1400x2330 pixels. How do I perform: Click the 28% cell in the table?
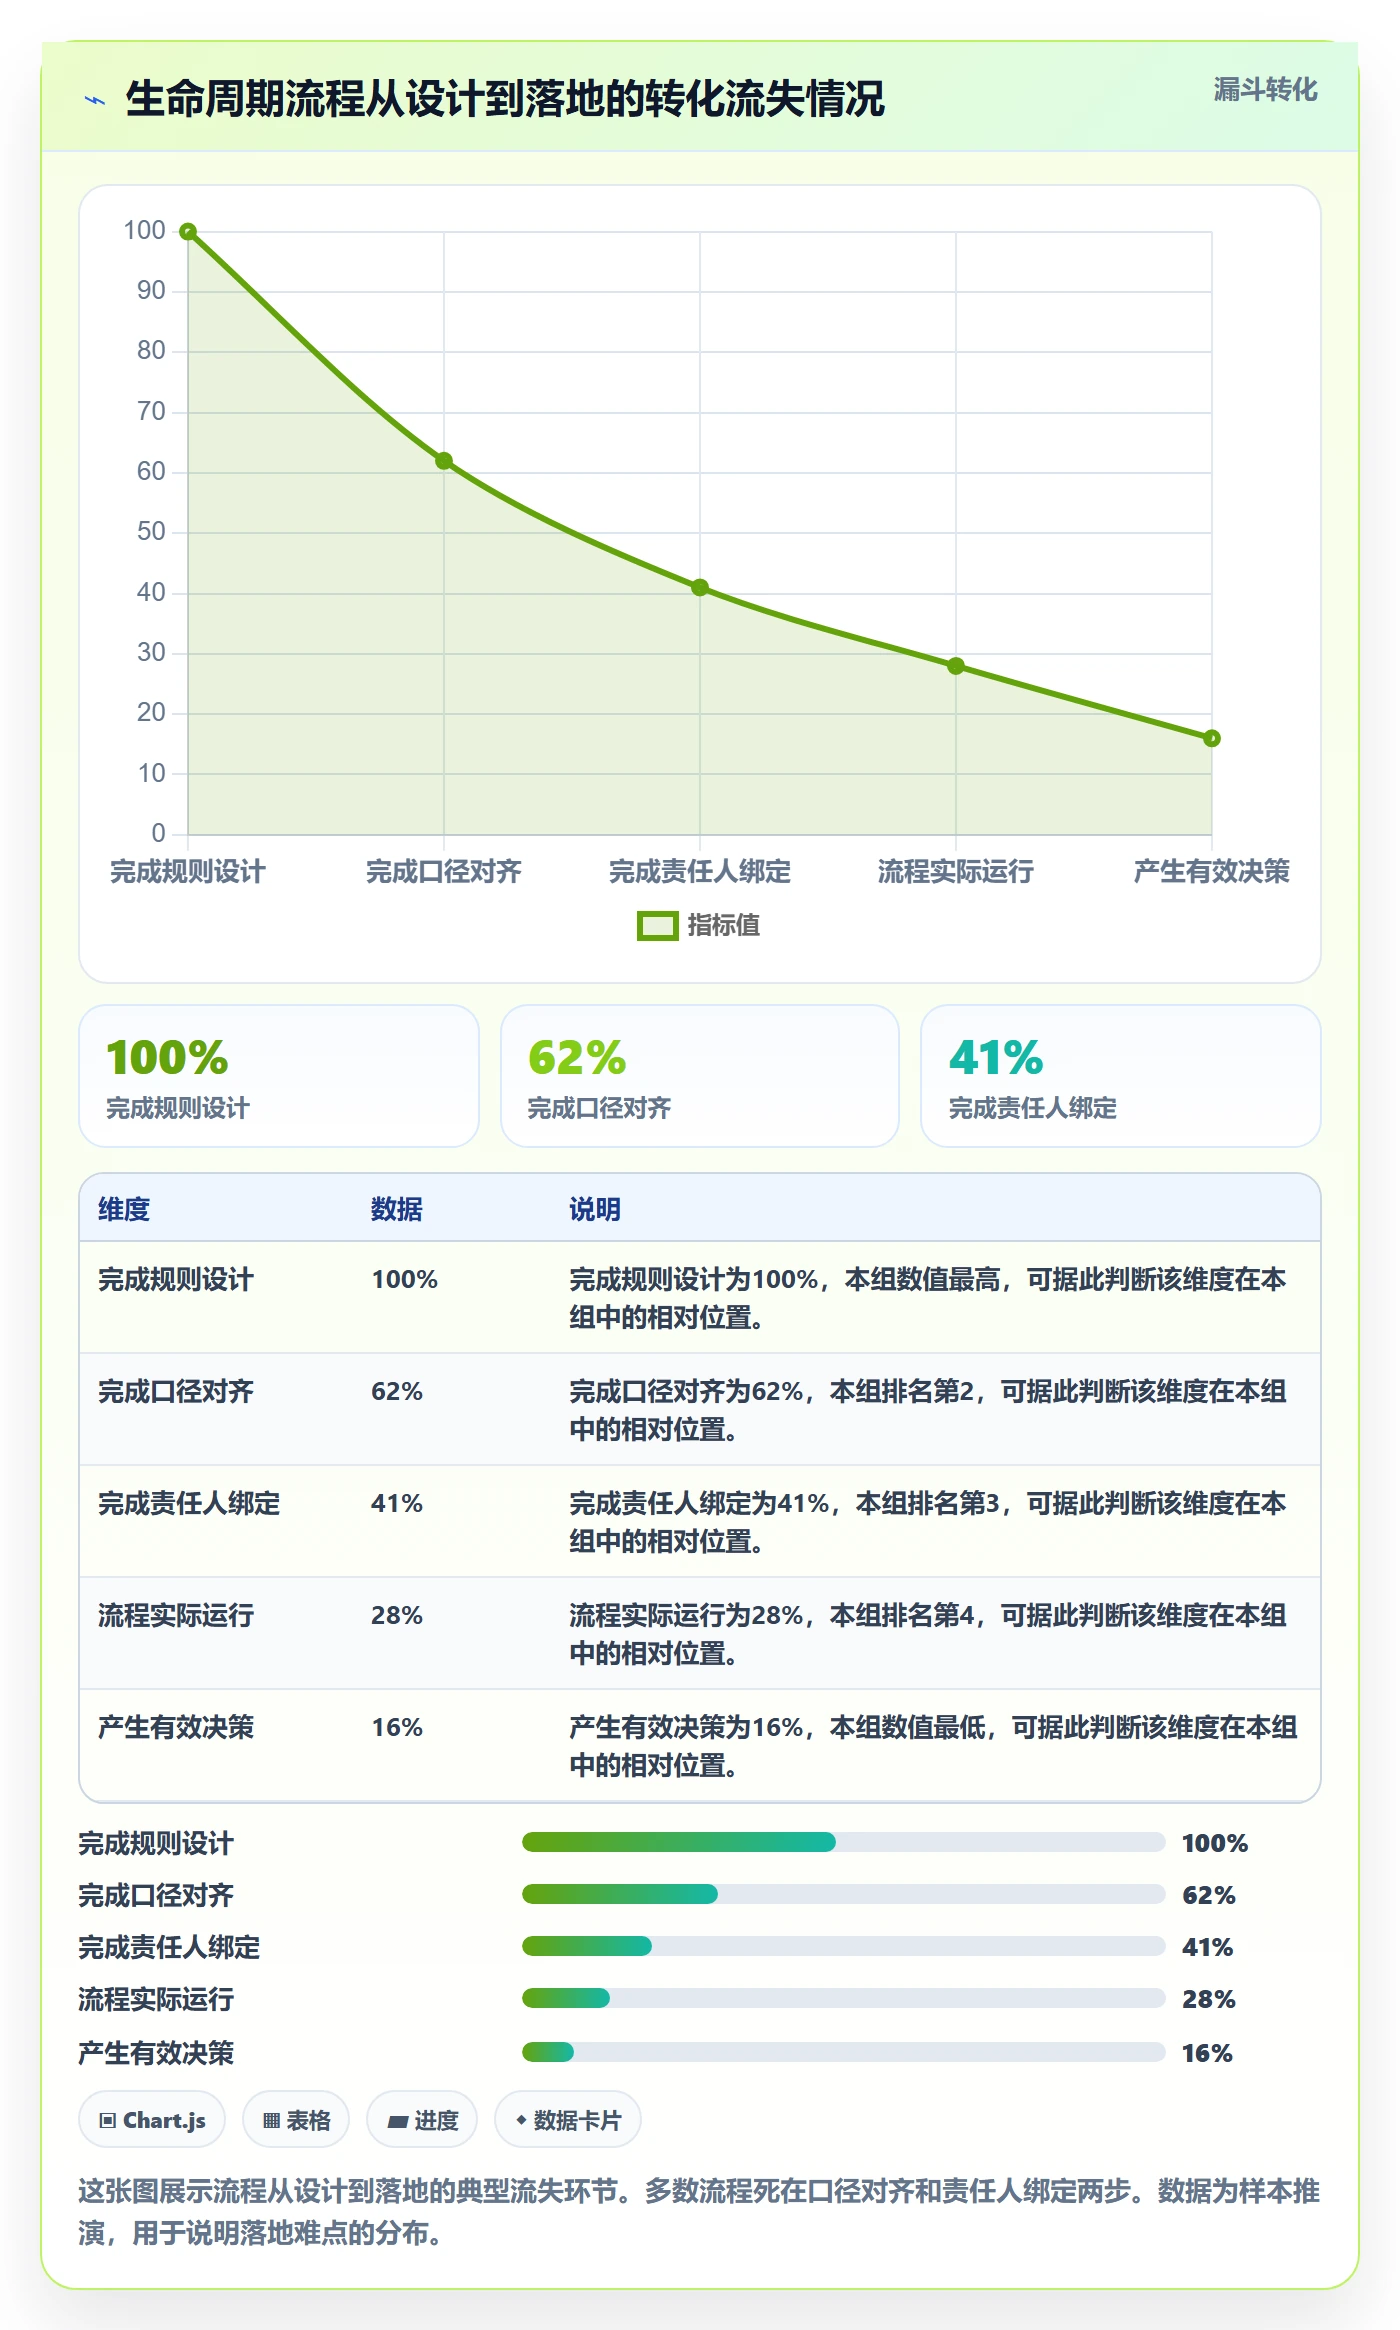pos(397,1616)
